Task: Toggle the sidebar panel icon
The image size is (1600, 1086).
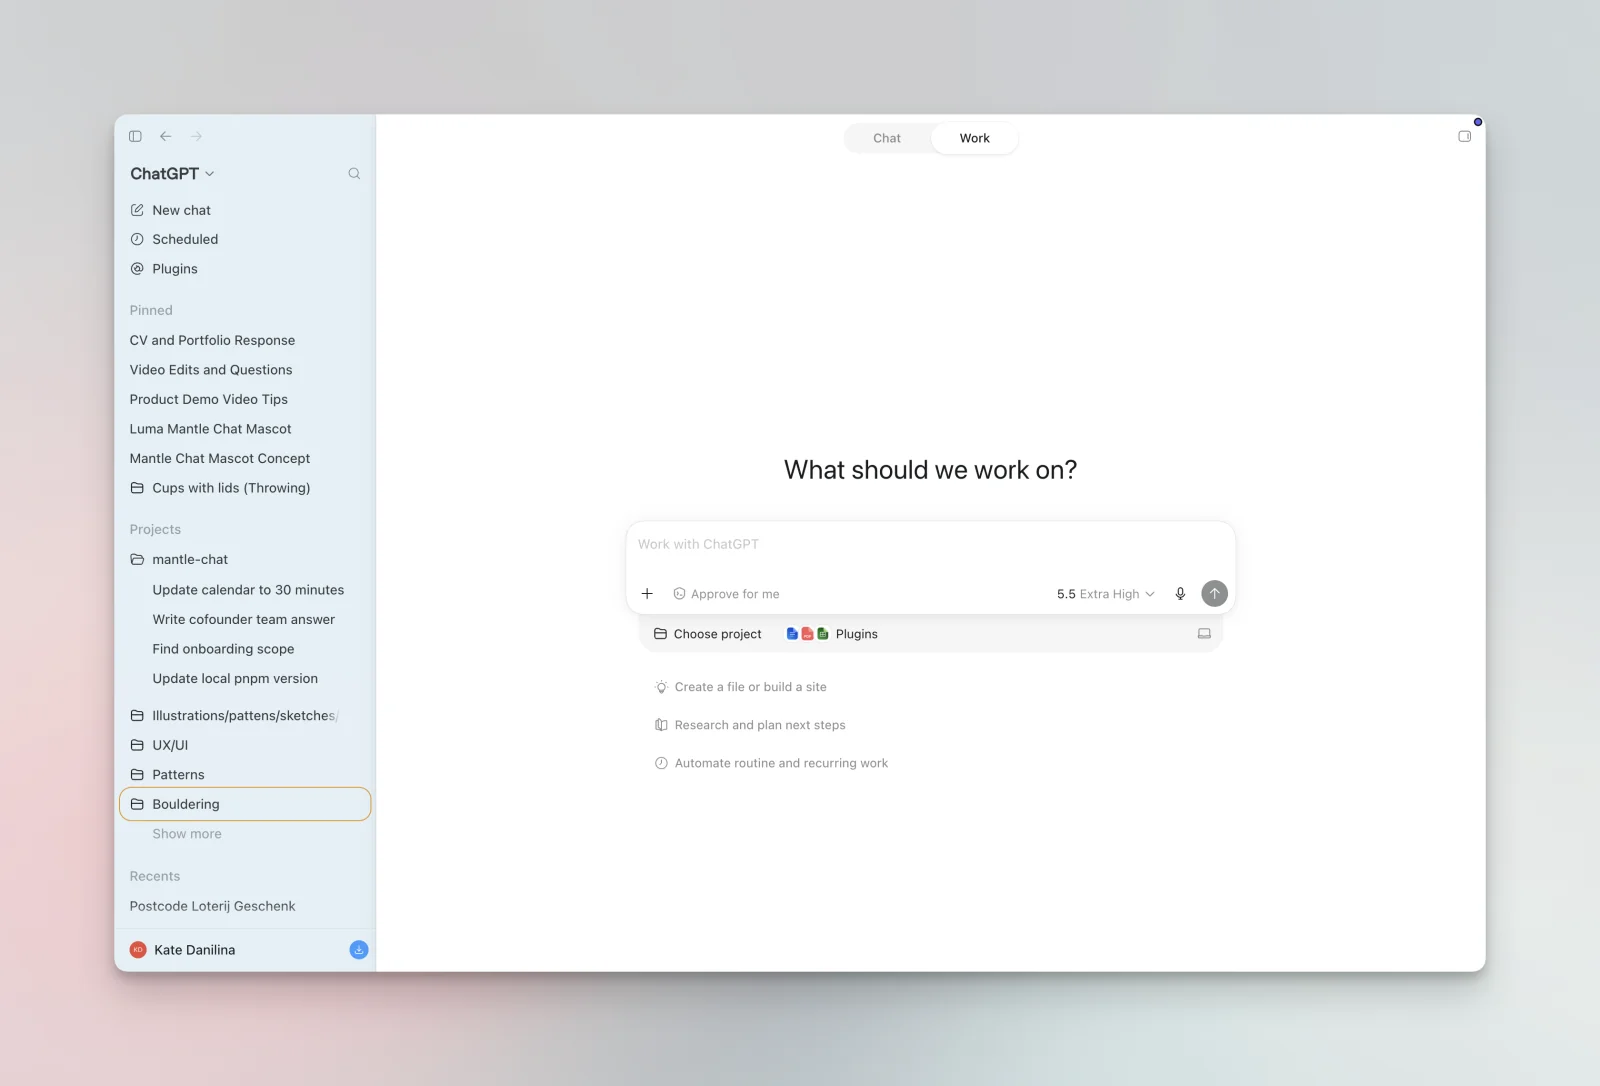Action: tap(135, 136)
